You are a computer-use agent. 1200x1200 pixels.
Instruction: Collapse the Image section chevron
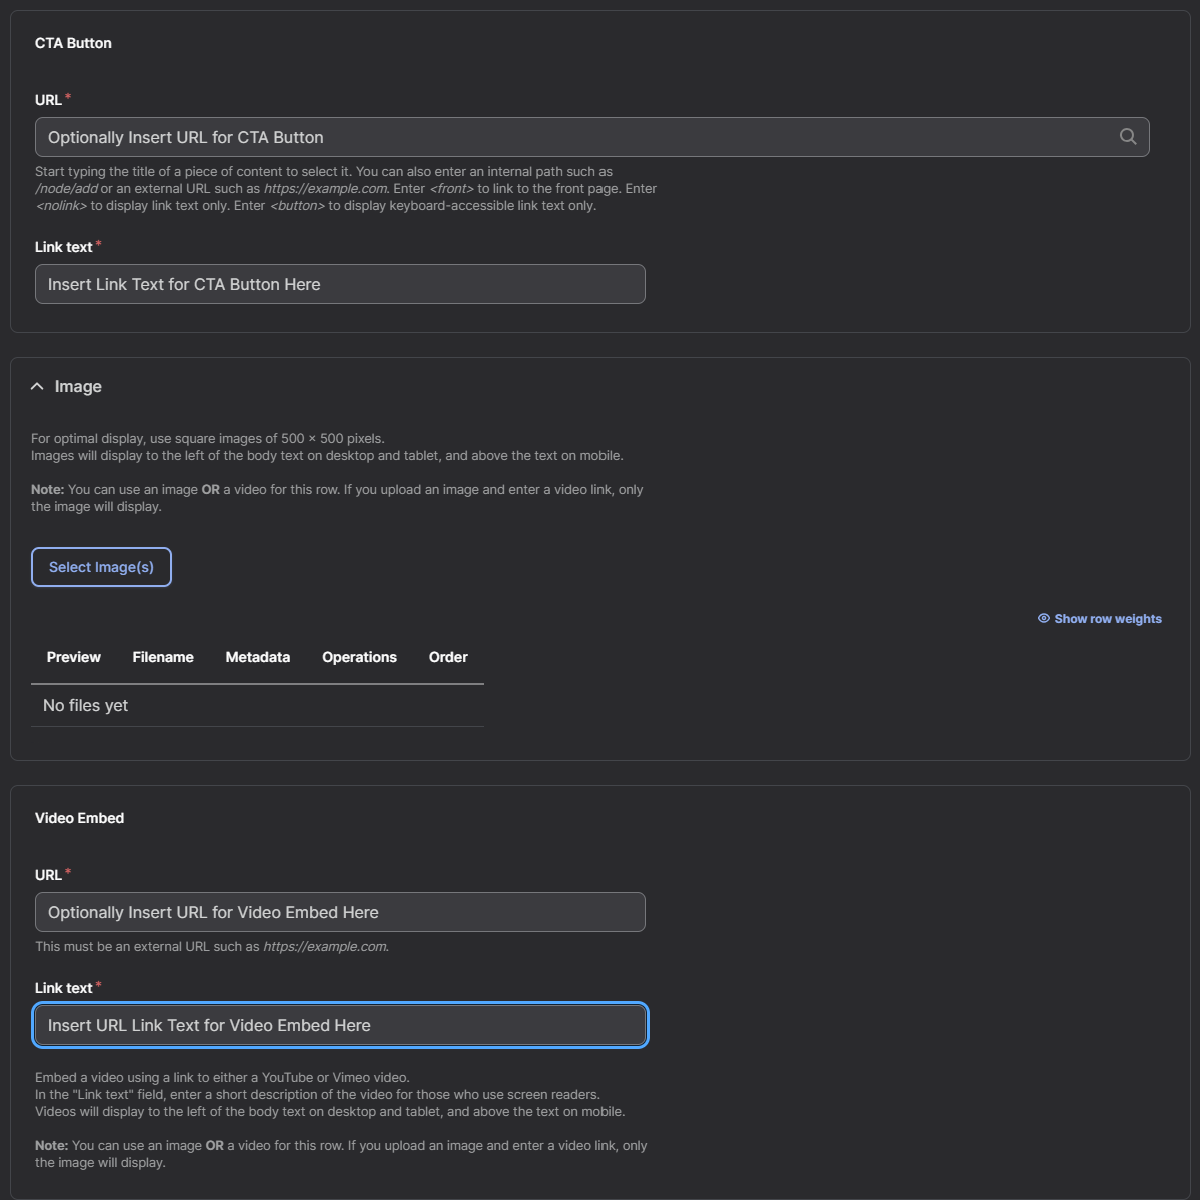(x=37, y=386)
